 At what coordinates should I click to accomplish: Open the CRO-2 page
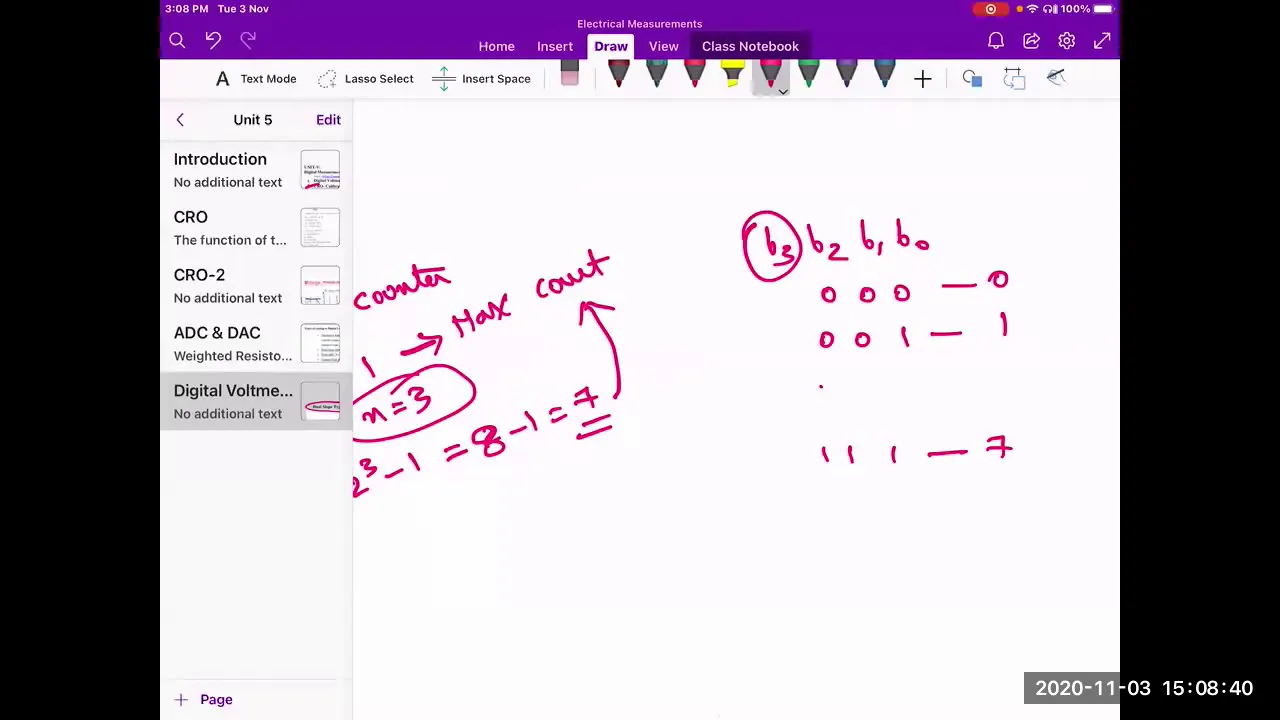tap(256, 286)
